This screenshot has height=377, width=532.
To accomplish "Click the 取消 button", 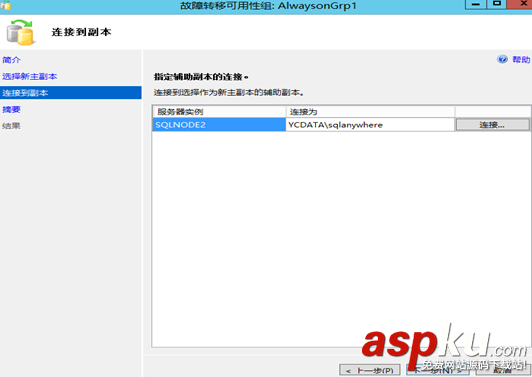I will coord(503,371).
